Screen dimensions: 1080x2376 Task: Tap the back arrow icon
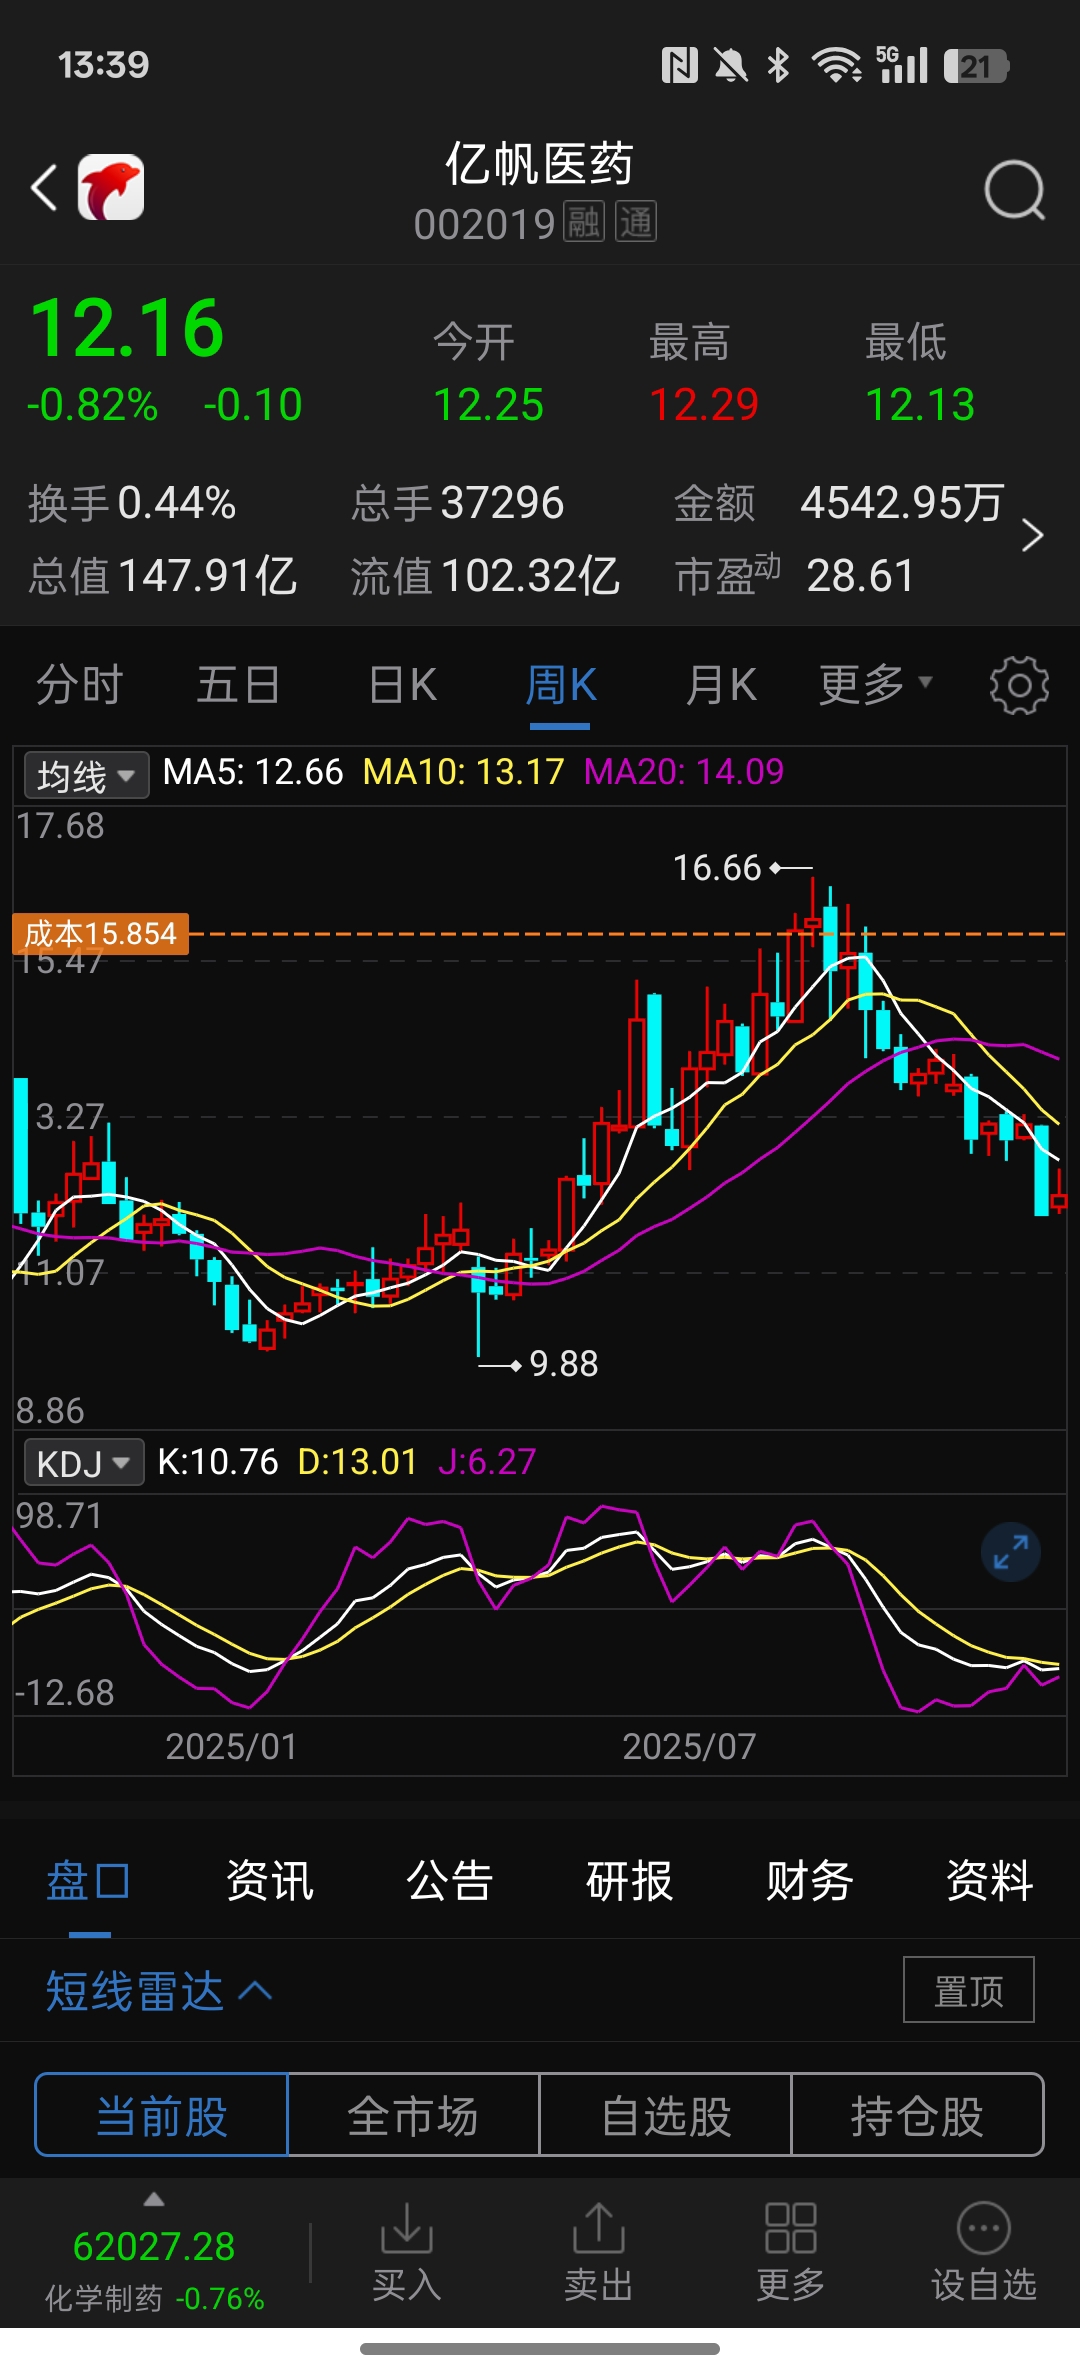44,187
